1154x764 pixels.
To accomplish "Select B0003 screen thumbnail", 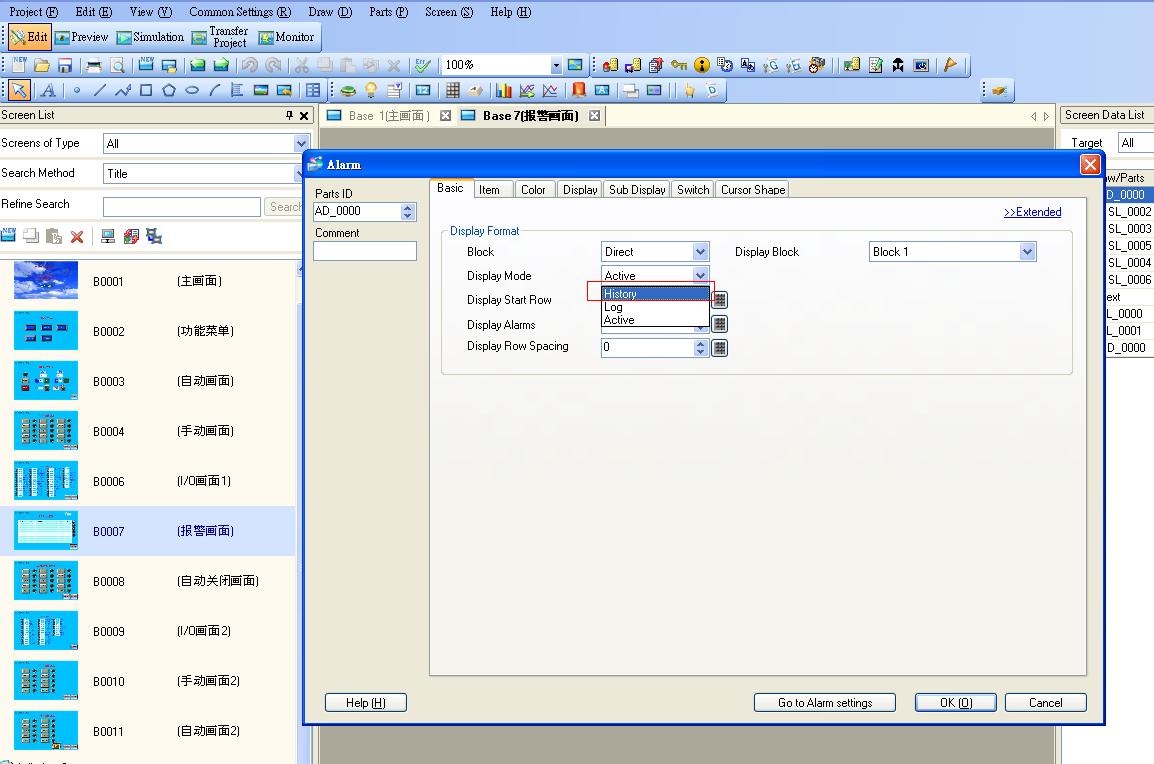I will [x=46, y=381].
